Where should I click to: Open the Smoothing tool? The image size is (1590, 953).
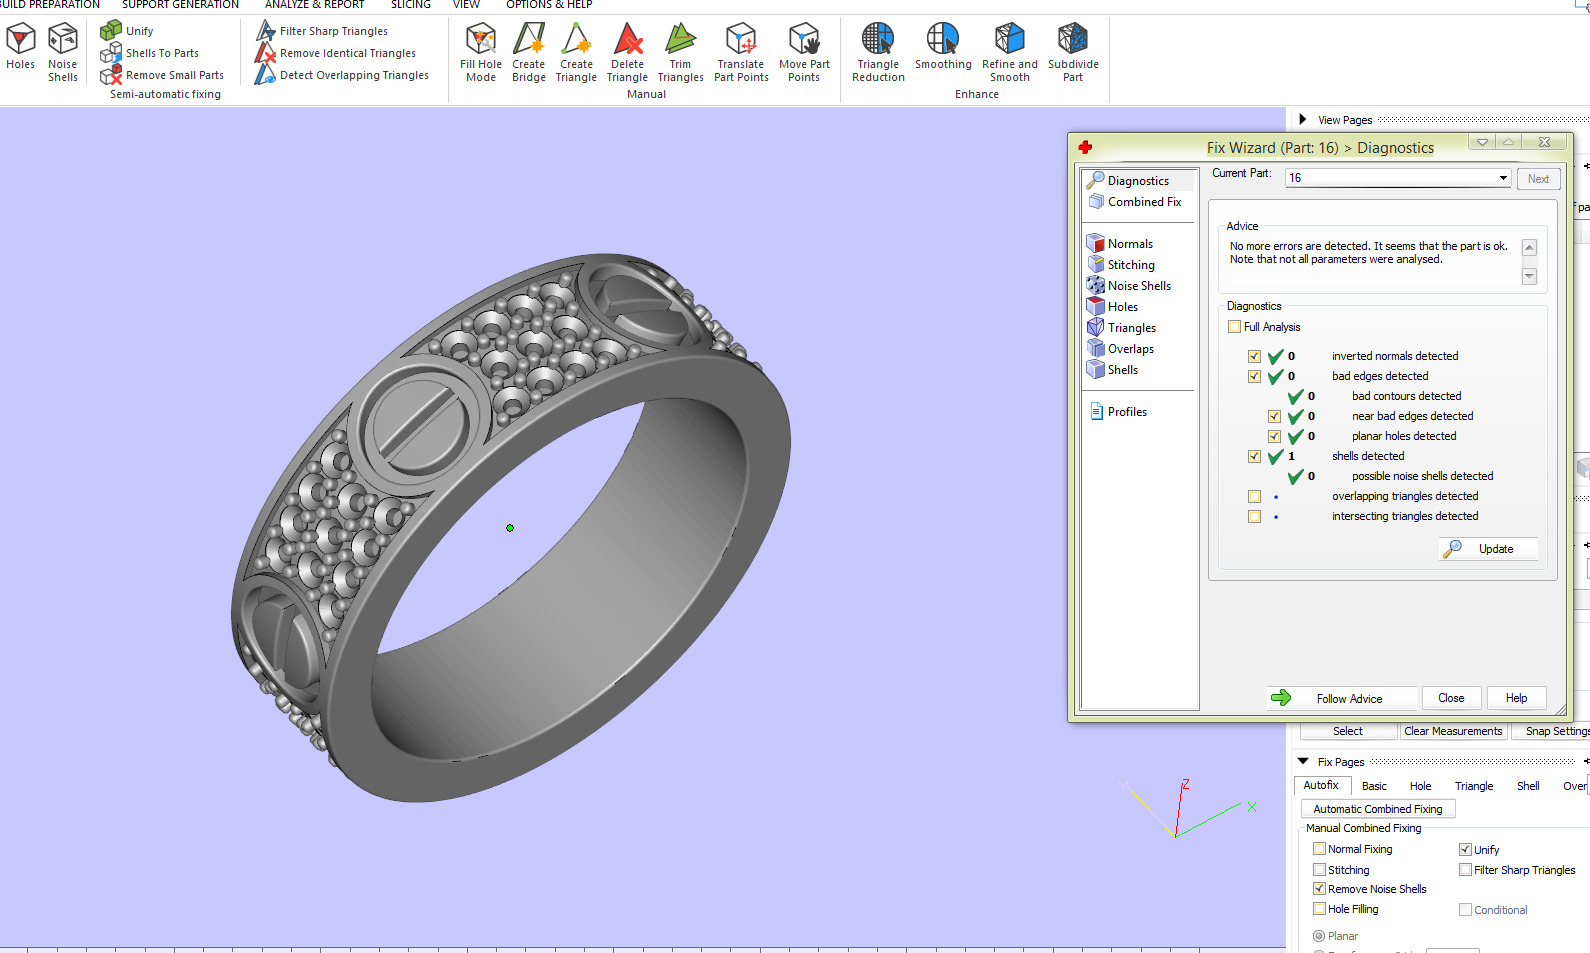pos(943,47)
